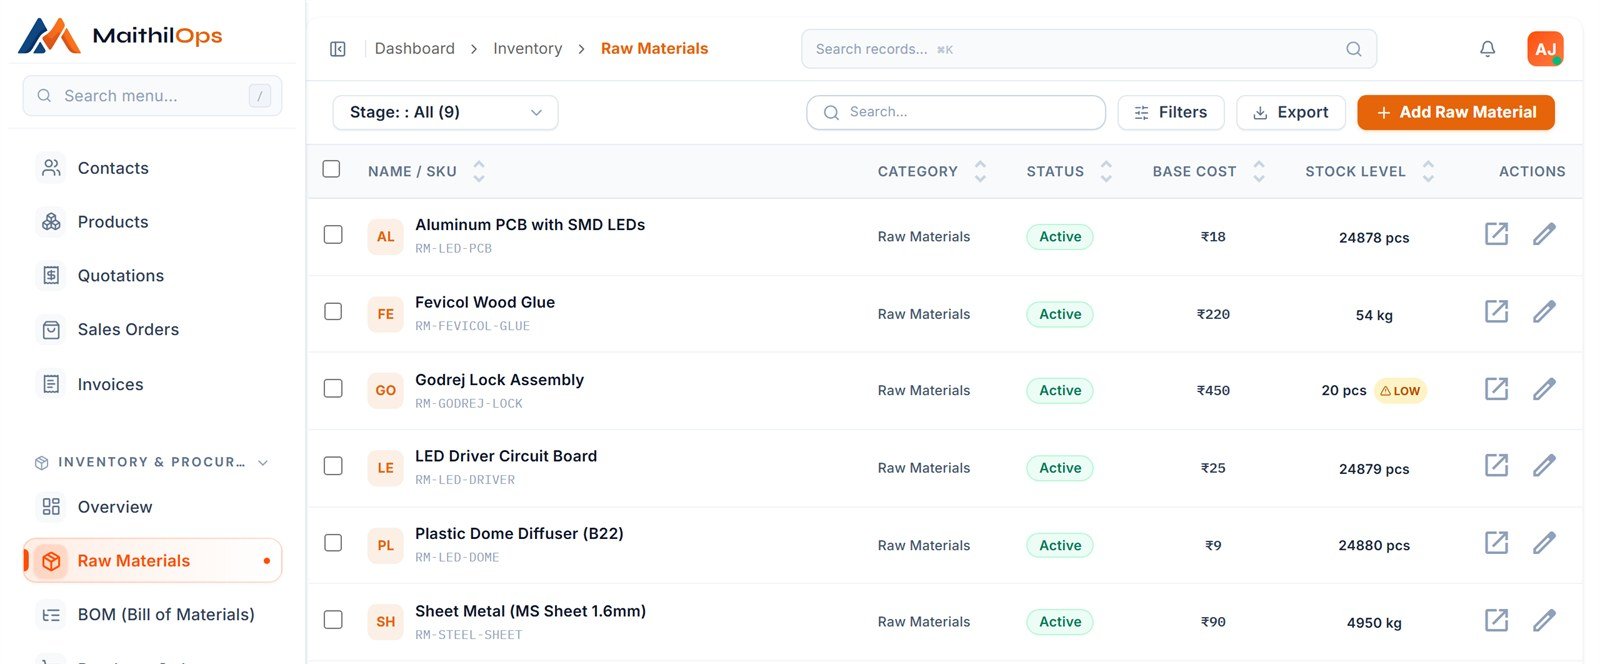Click the GO badge for Godrej Lock
The width and height of the screenshot is (1600, 664).
(385, 391)
